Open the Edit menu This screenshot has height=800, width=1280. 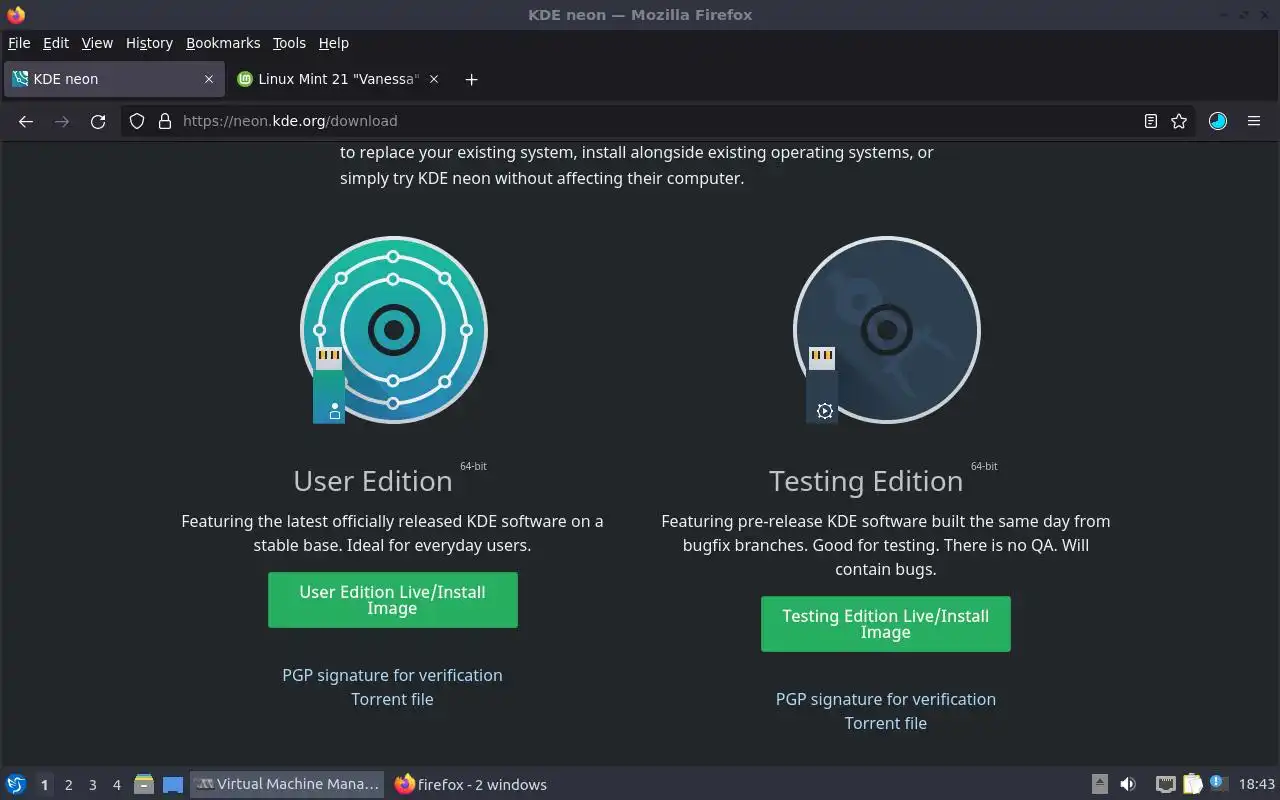coord(56,43)
